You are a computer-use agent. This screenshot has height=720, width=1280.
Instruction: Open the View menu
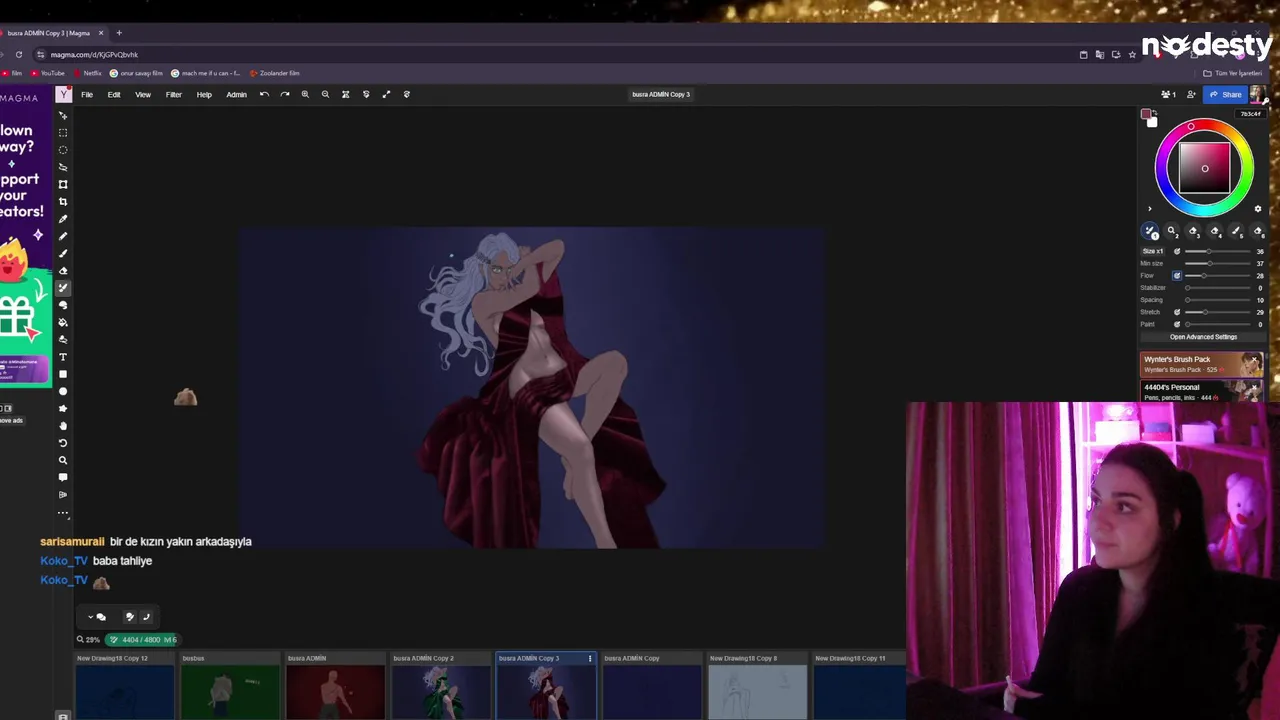pos(143,94)
